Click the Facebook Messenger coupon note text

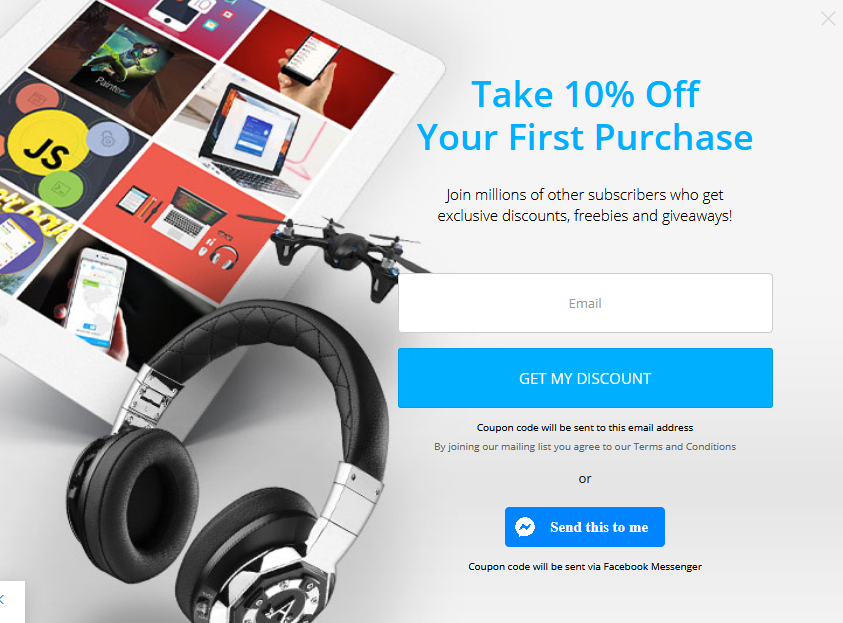point(585,567)
